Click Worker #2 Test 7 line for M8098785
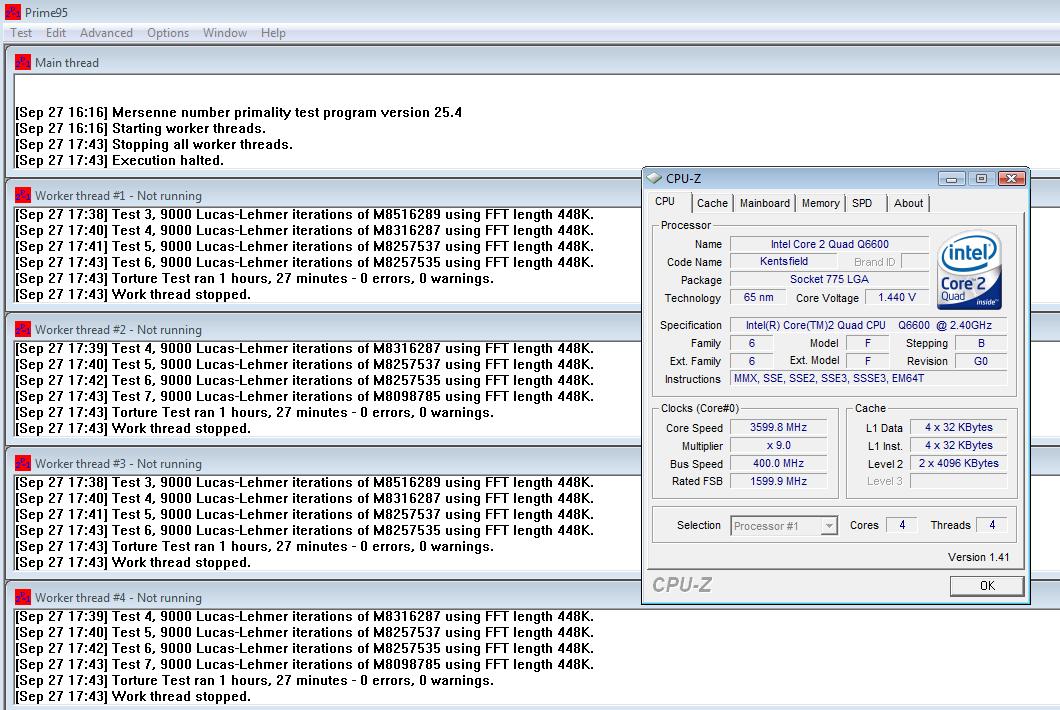Viewport: 1060px width, 710px height. coord(304,396)
